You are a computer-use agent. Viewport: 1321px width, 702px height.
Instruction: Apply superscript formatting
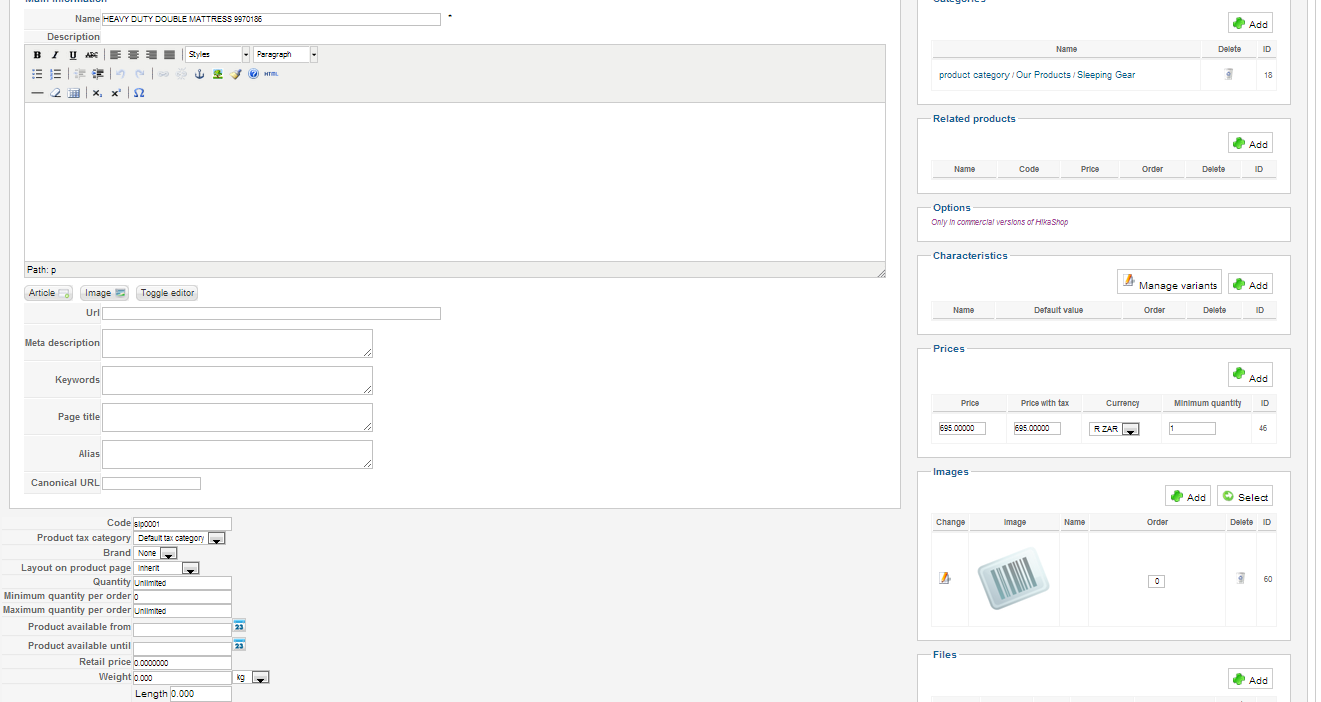coord(115,93)
